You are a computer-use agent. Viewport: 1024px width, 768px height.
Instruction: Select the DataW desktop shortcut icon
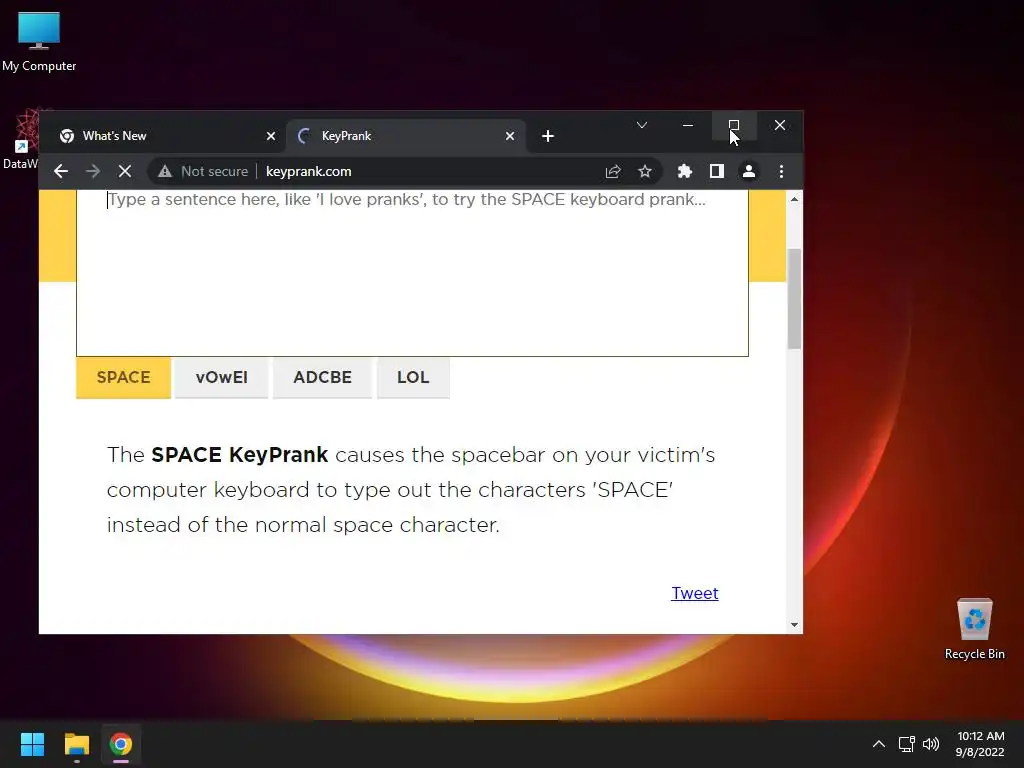click(20, 140)
